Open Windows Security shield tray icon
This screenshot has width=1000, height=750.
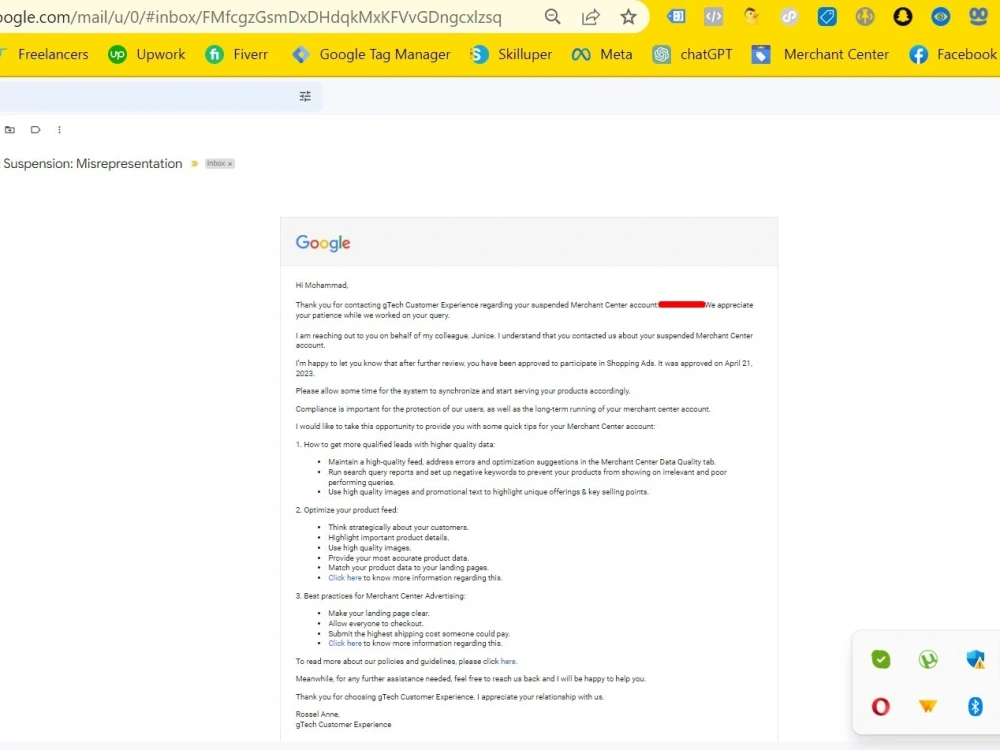click(x=975, y=659)
